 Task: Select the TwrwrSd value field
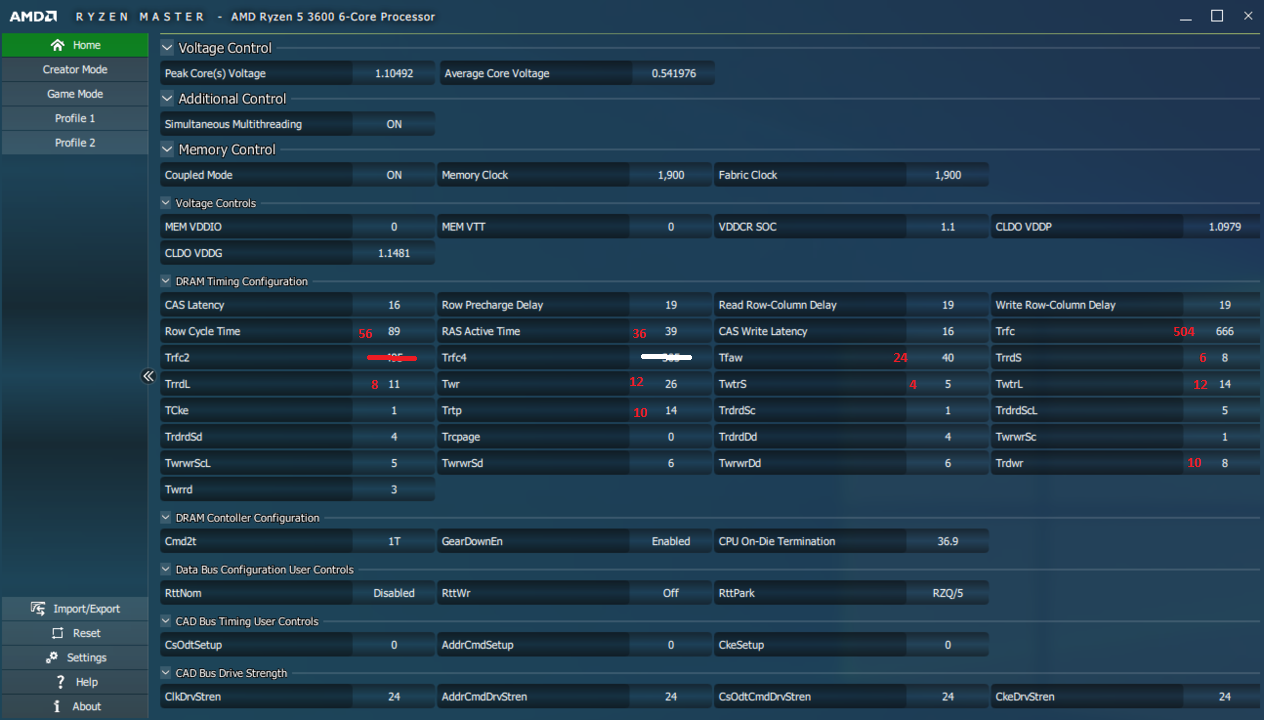pyautogui.click(x=671, y=463)
